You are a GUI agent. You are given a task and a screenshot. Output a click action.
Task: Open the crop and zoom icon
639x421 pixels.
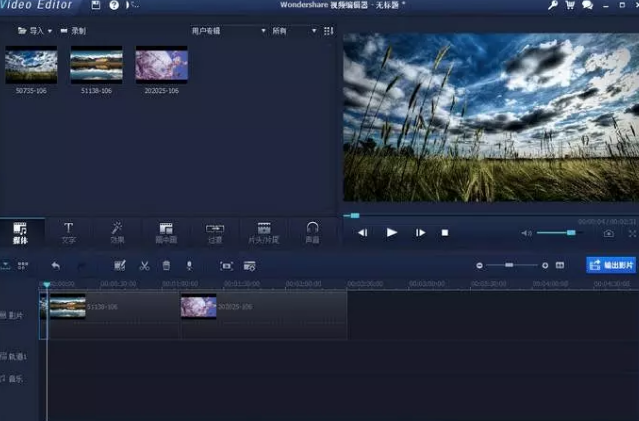[227, 266]
